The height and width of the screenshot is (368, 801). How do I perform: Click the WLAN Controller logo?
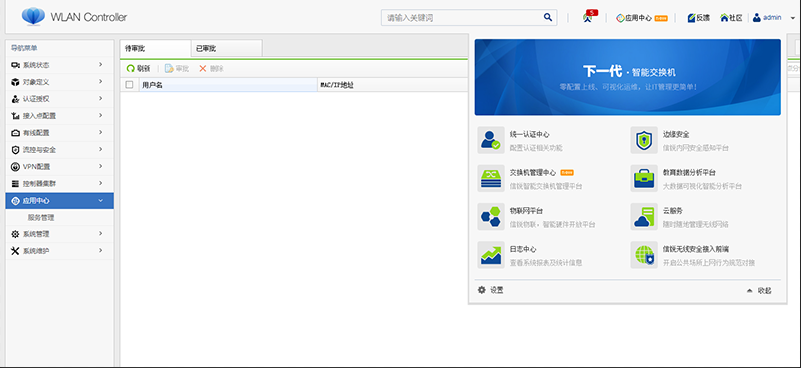point(33,17)
